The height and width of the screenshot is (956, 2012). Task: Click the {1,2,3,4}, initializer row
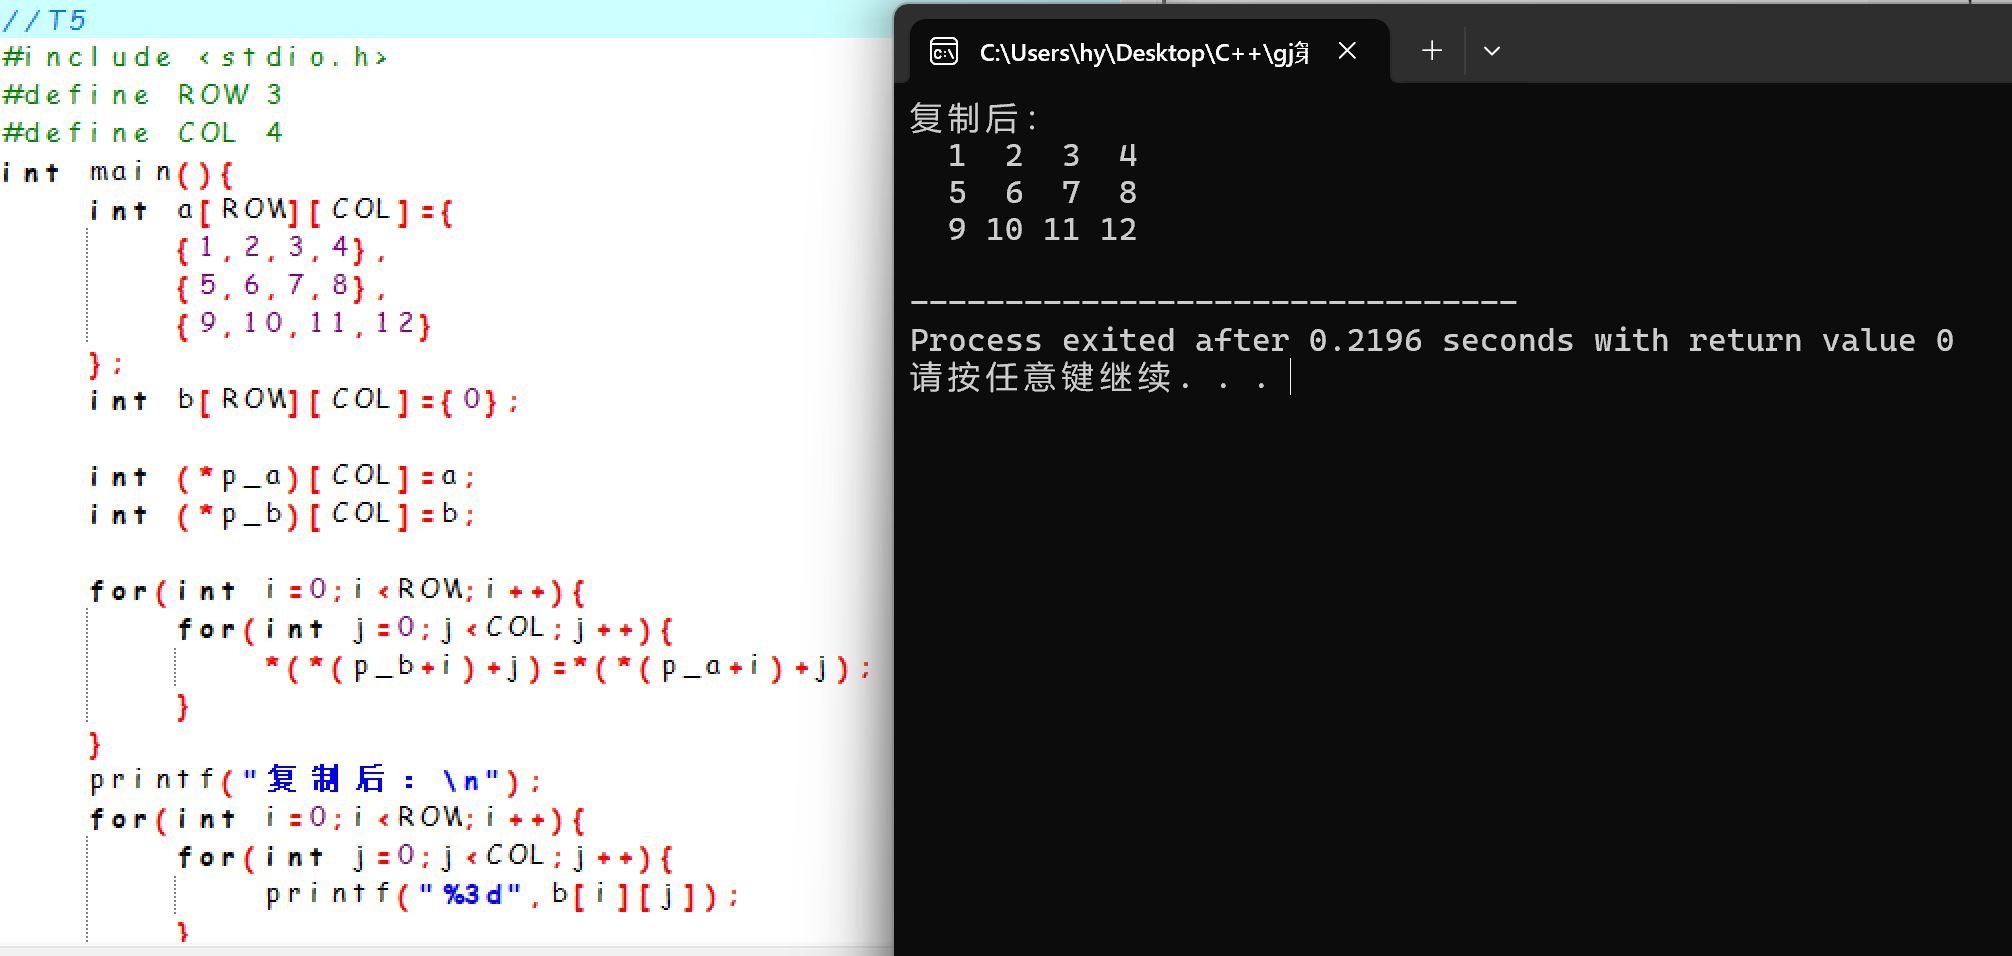[x=281, y=248]
